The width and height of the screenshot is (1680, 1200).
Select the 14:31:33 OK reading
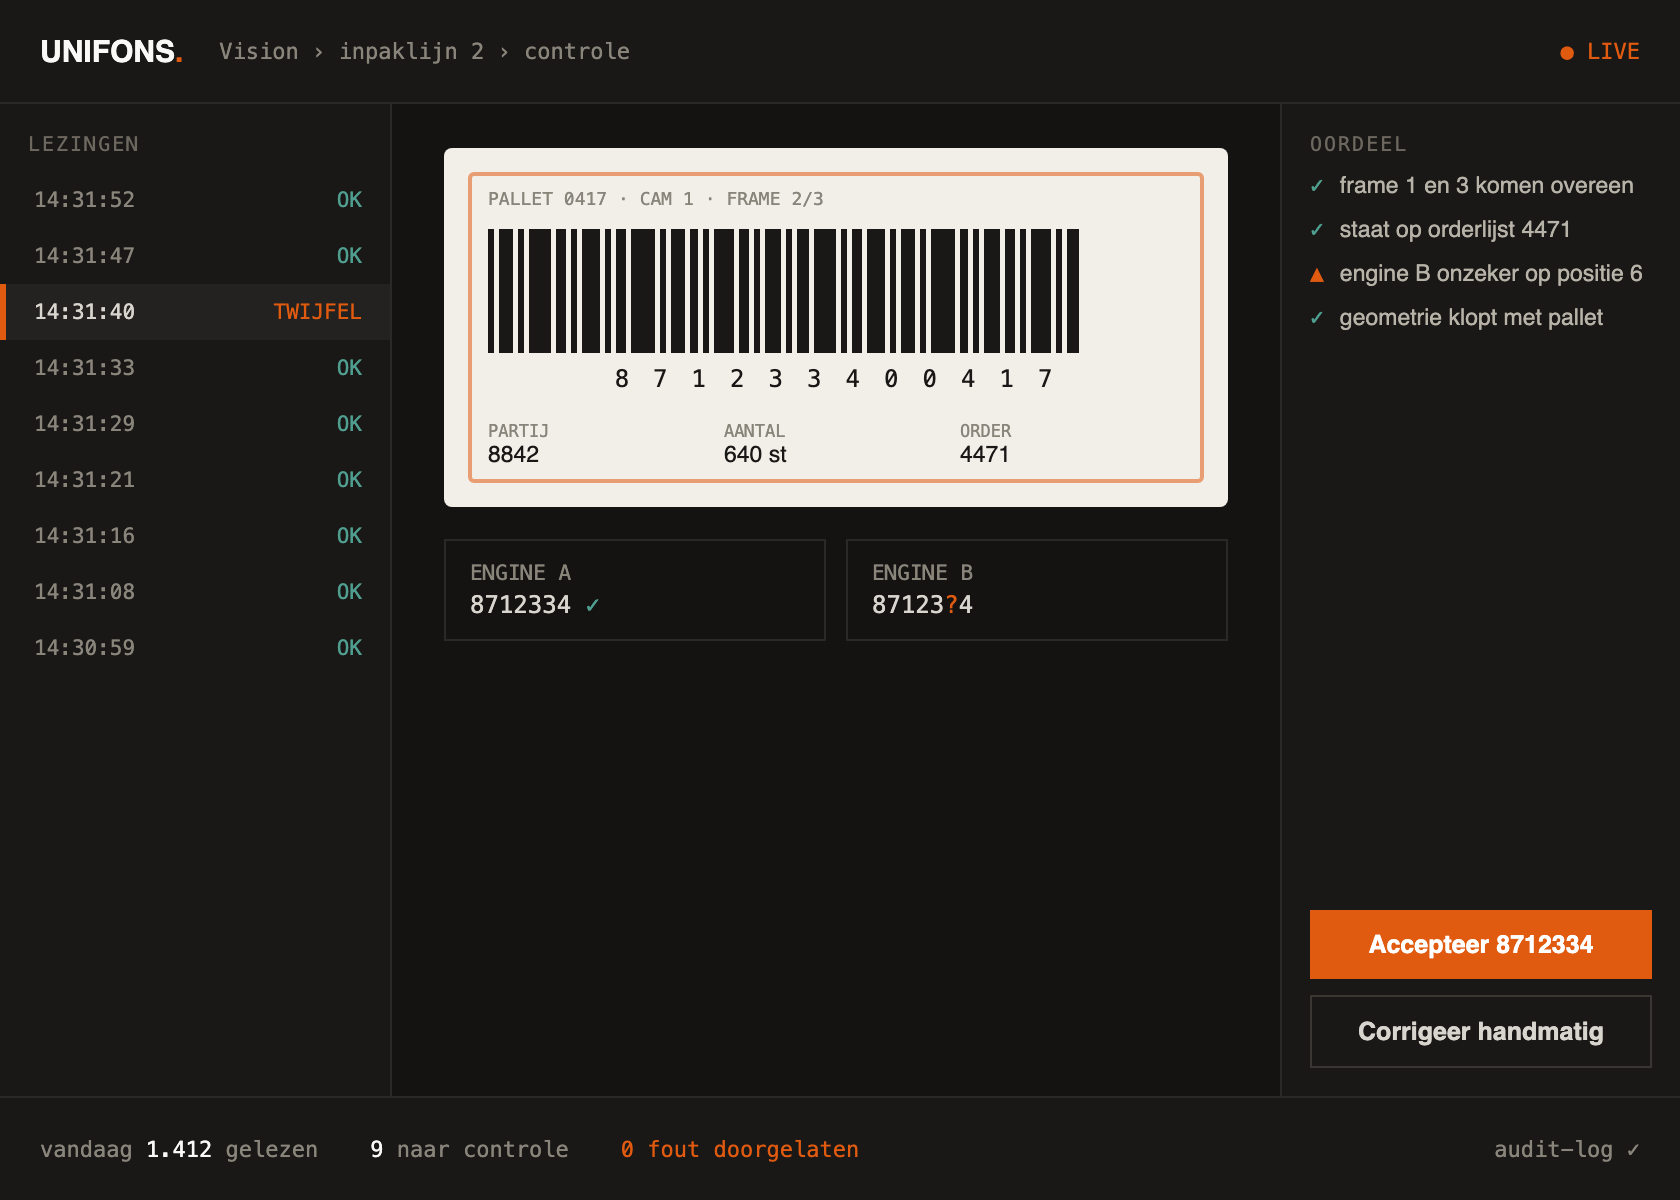[x=197, y=368]
